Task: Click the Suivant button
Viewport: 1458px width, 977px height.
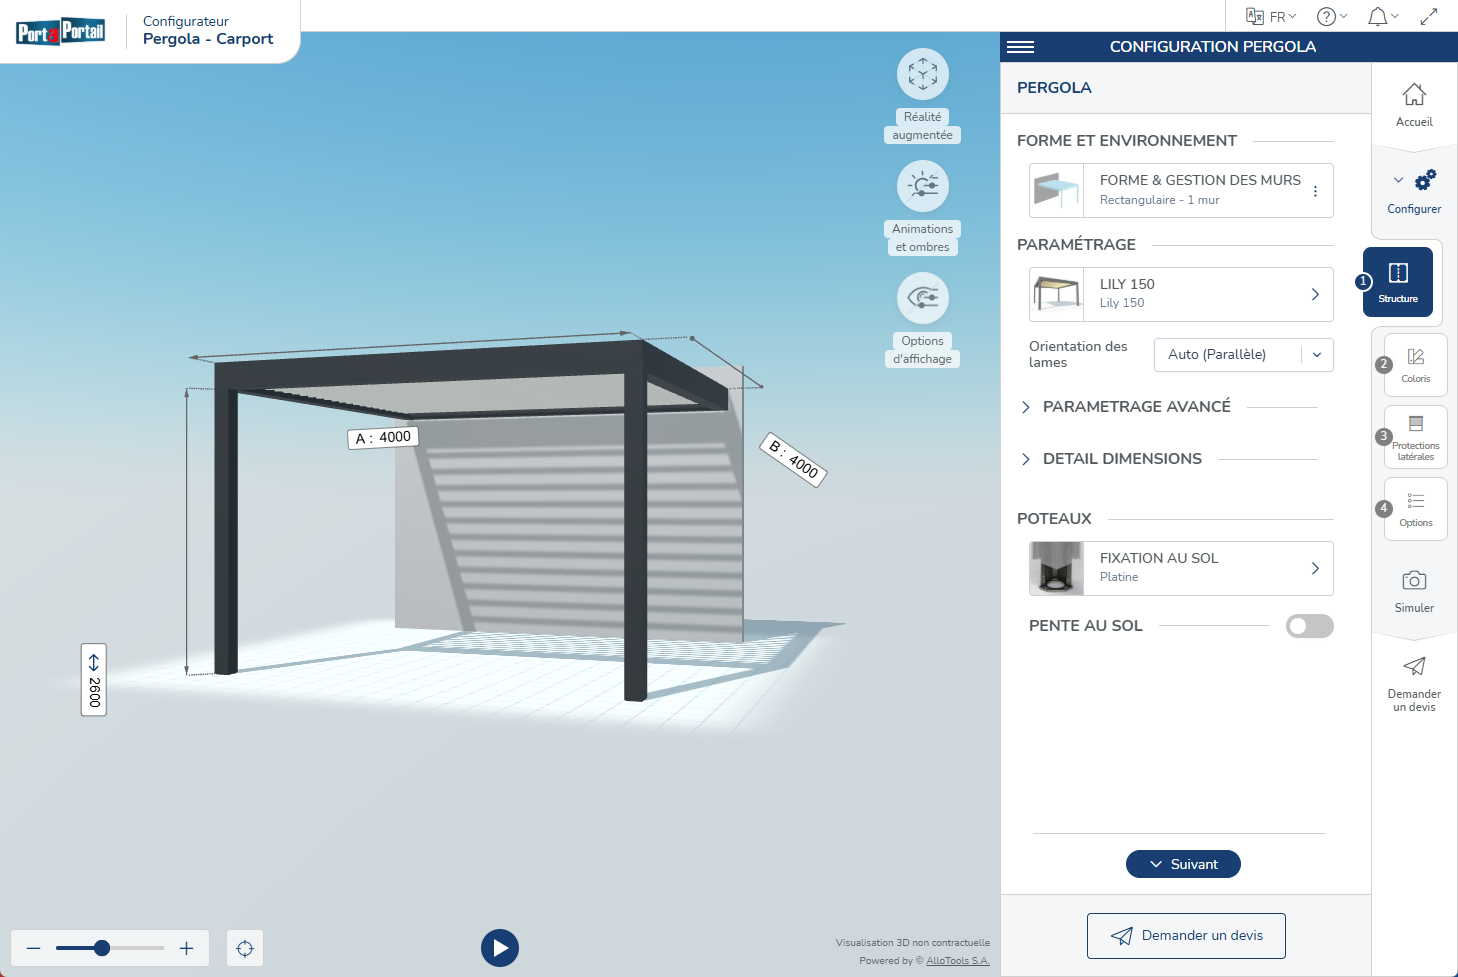Action: pyautogui.click(x=1183, y=864)
